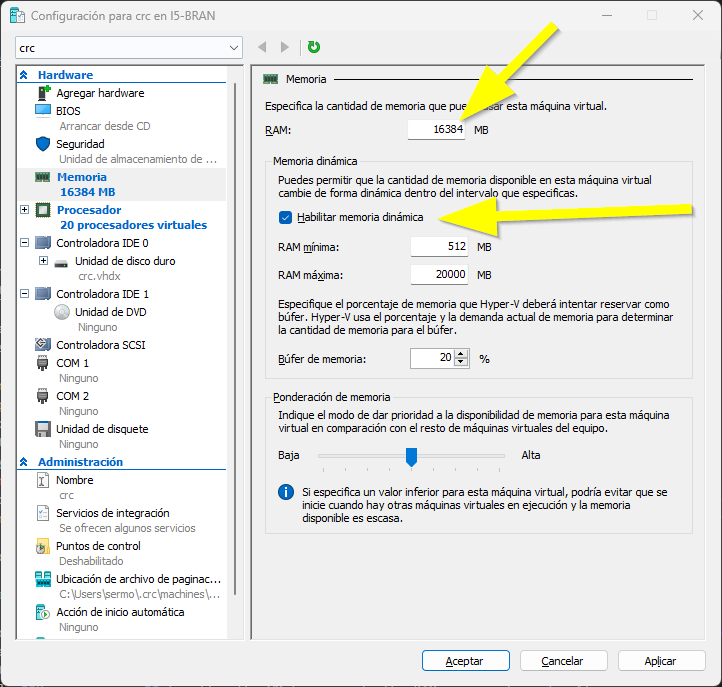Image resolution: width=722 pixels, height=687 pixels.
Task: Click the green refresh icon in toolbar
Action: point(314,47)
